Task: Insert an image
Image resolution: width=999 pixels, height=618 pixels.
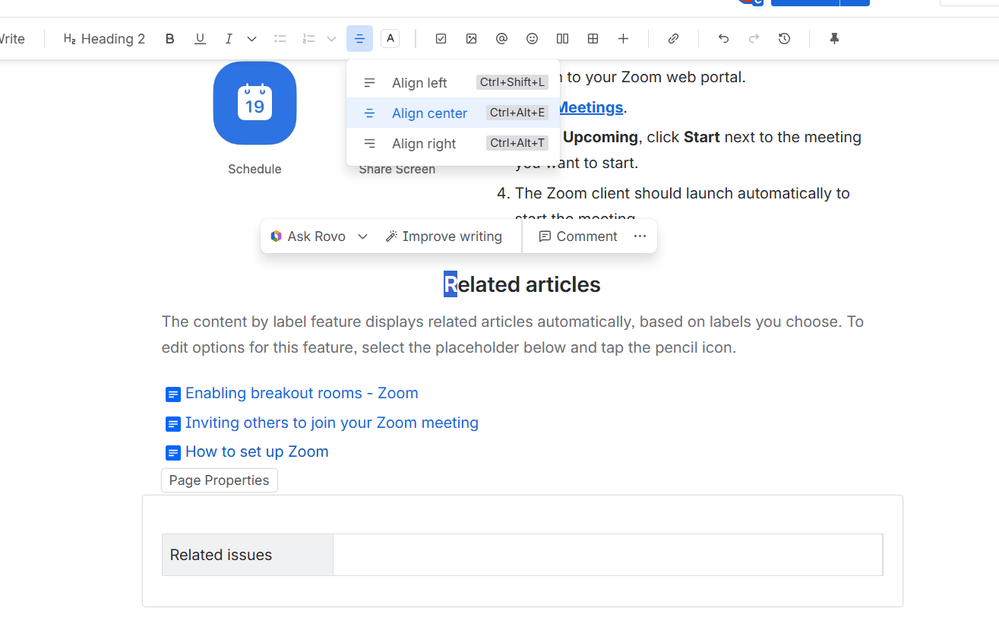Action: click(470, 38)
